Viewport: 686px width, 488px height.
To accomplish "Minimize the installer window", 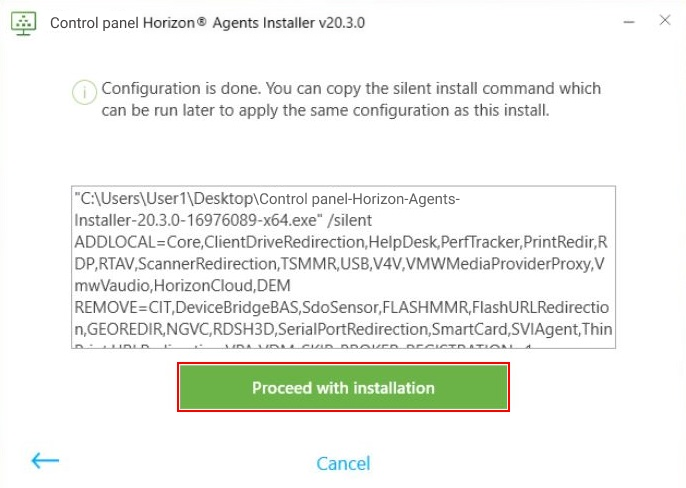I will click(x=627, y=21).
